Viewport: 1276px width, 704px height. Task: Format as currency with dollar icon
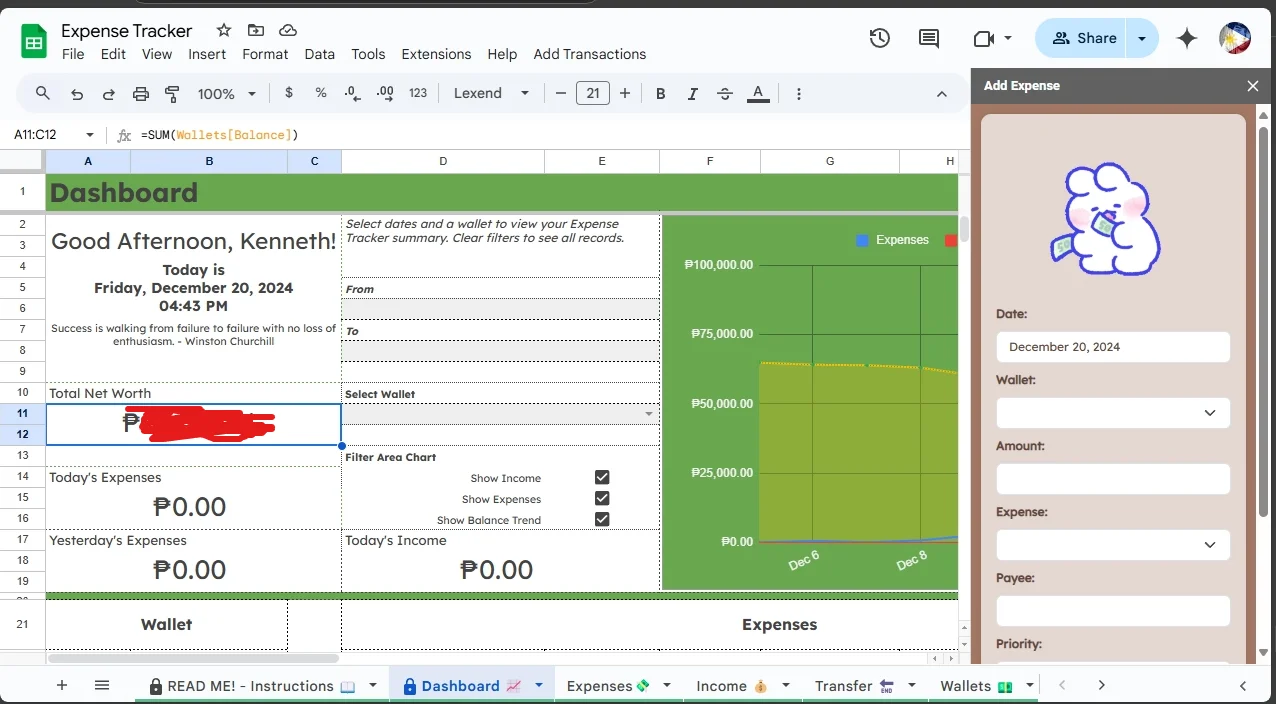pos(289,93)
